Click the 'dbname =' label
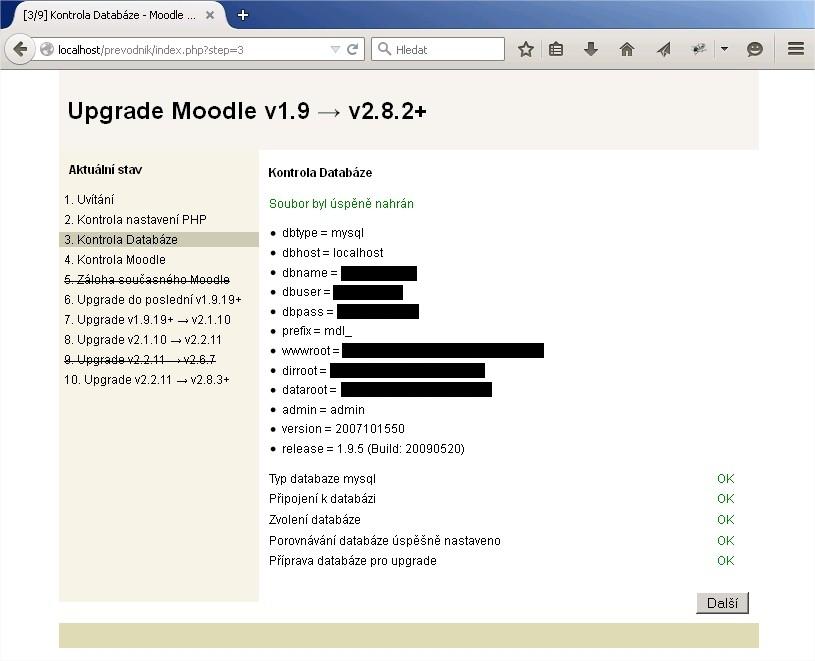Screen dimensions: 815x661 (310, 273)
